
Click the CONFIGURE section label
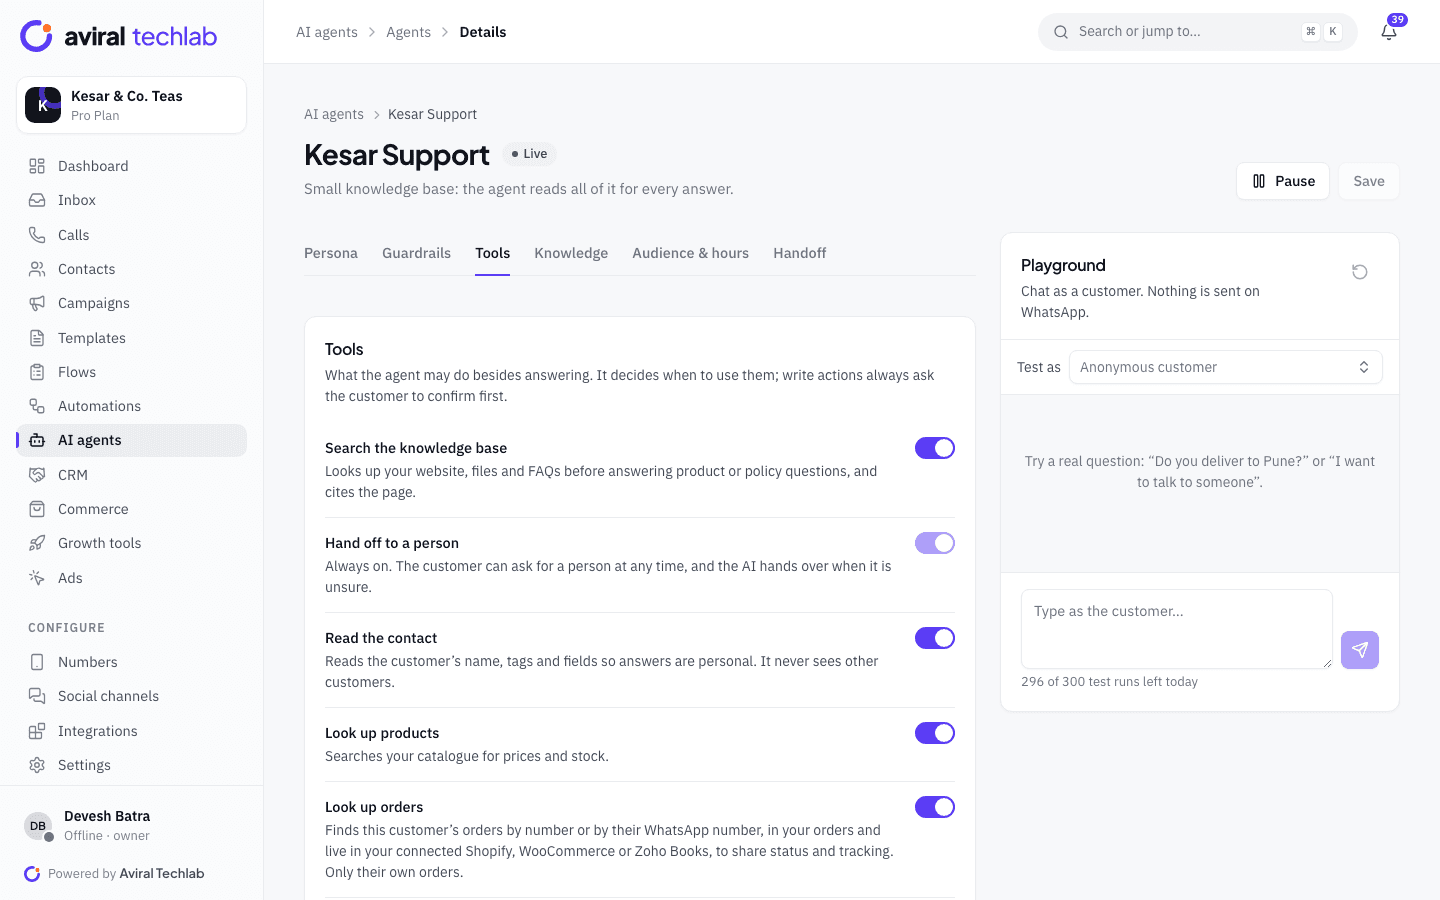click(66, 628)
